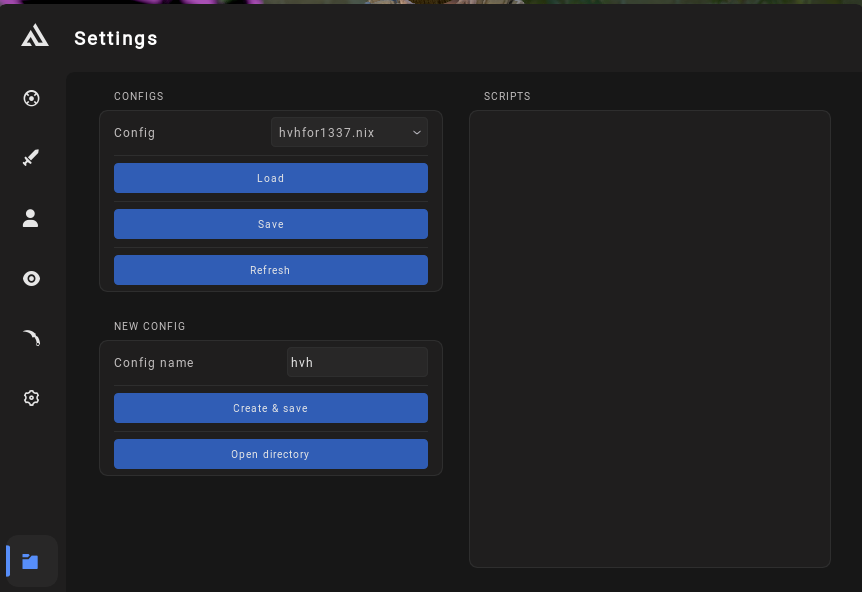Viewport: 862px width, 592px height.
Task: Select the folder configs sidebar tab
Action: [30, 561]
